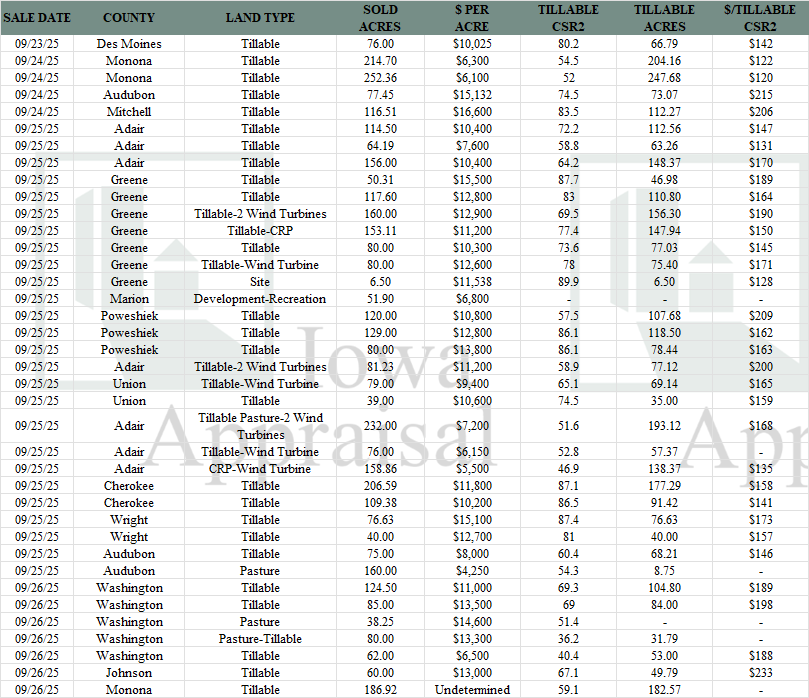Image resolution: width=809 pixels, height=698 pixels.
Task: Select the $13,800 Poweshiek price cell
Action: coord(472,350)
